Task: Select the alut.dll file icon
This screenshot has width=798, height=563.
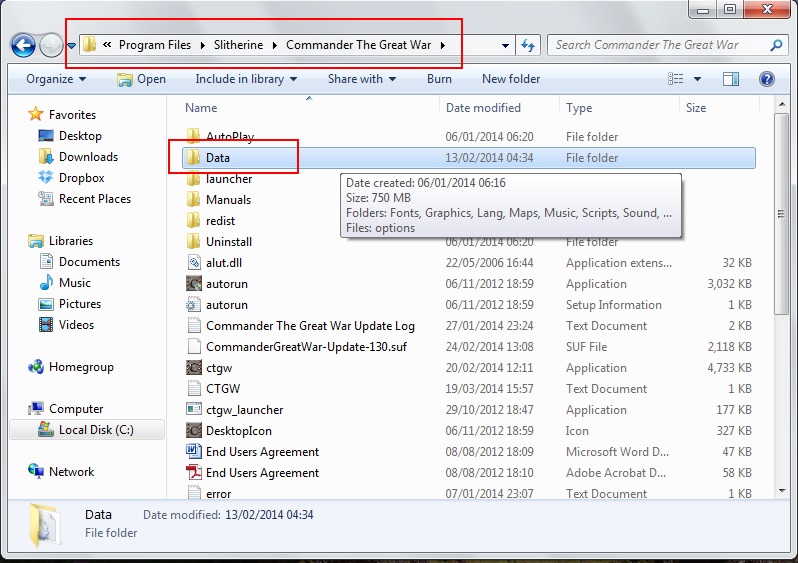Action: click(x=193, y=263)
